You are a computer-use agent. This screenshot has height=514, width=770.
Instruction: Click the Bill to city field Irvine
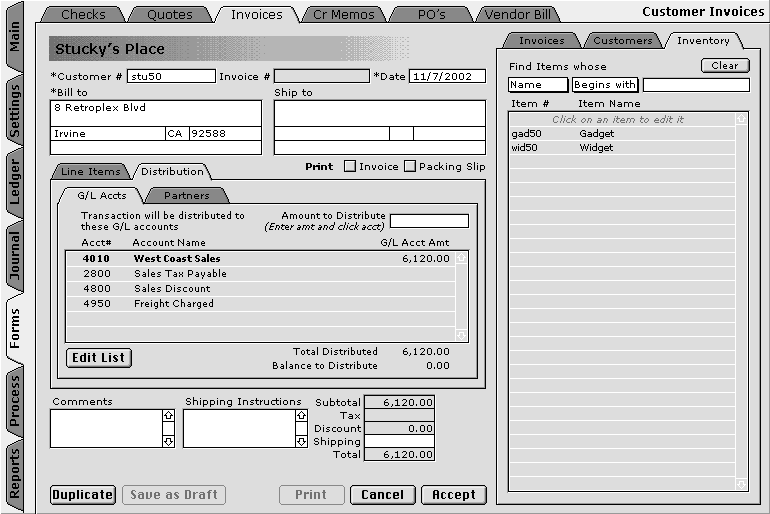(x=108, y=134)
